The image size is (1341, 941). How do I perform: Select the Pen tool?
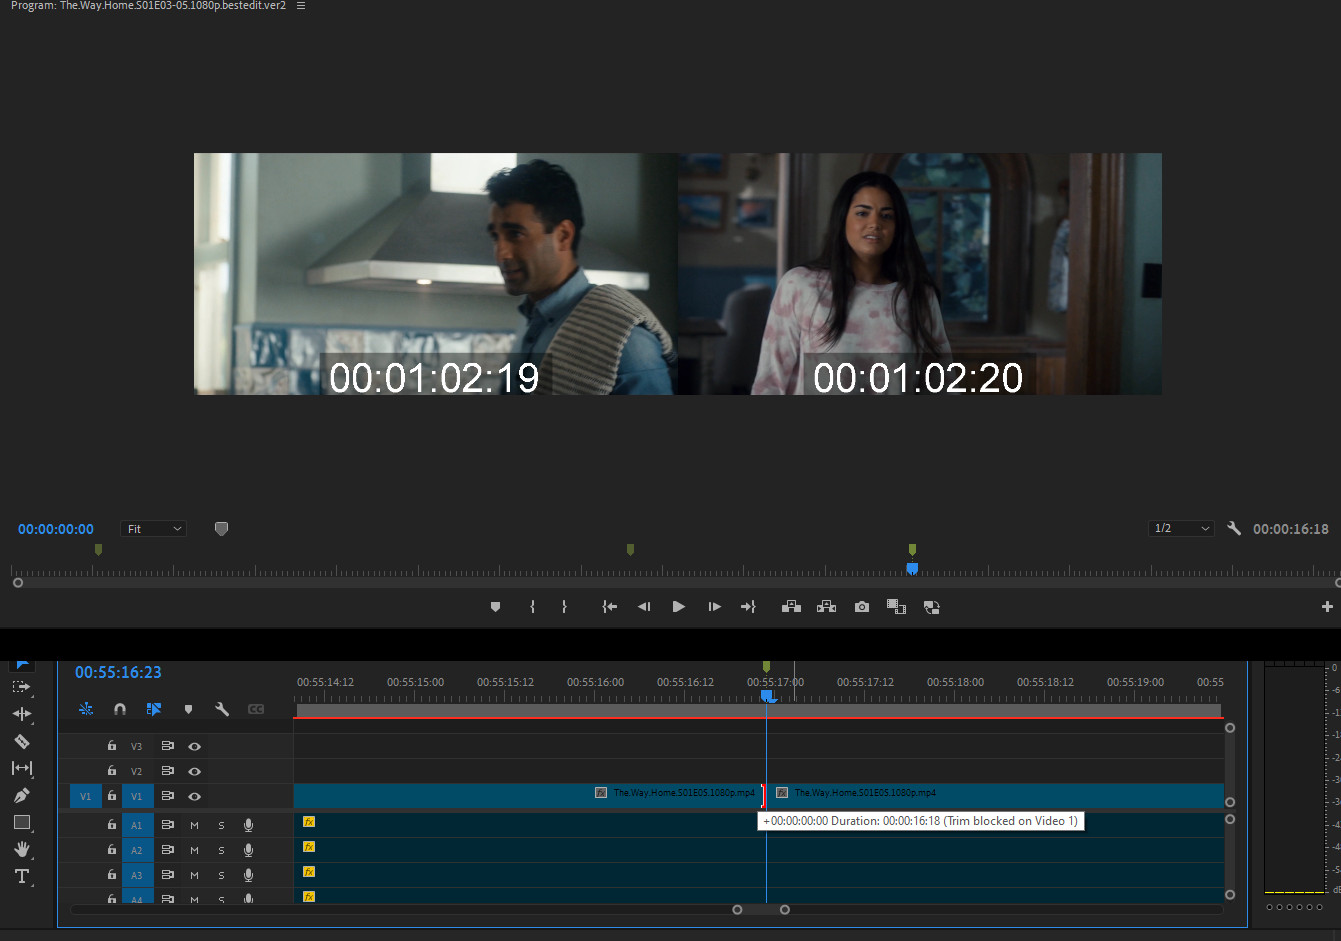coord(21,795)
